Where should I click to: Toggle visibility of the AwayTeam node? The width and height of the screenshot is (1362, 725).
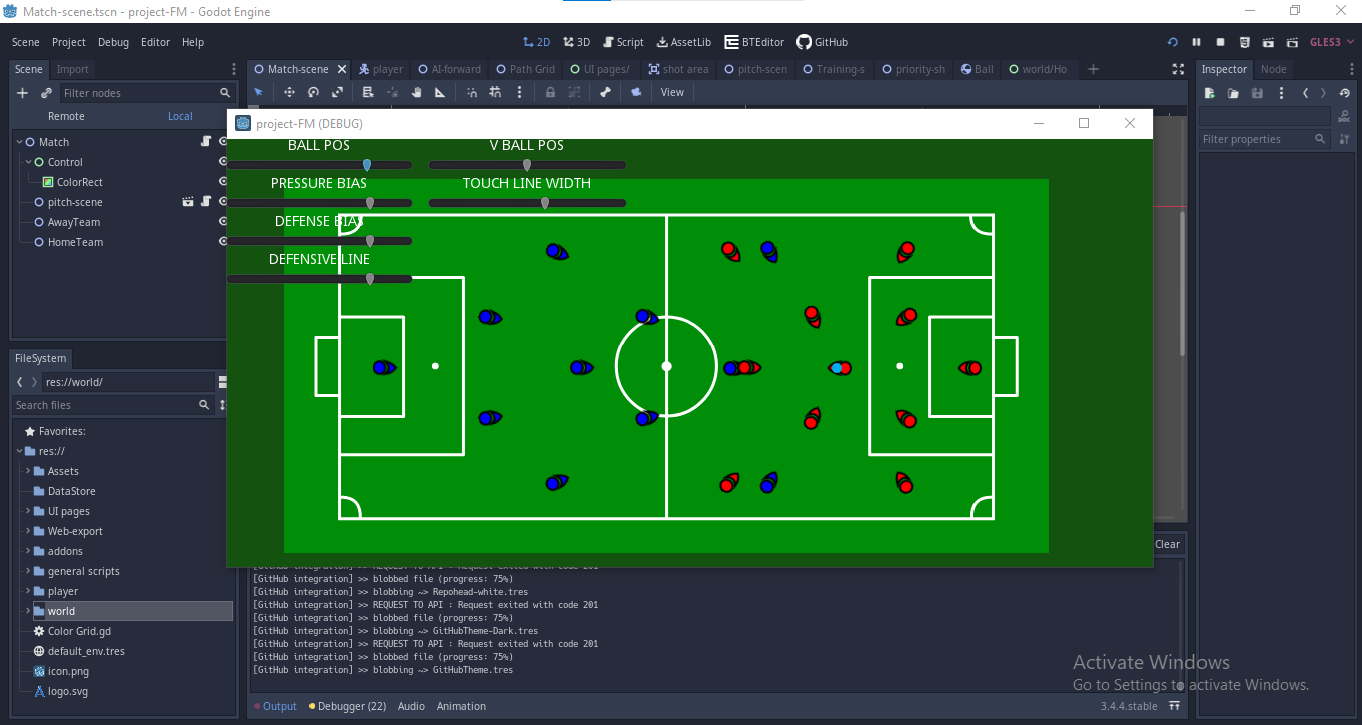[x=222, y=222]
